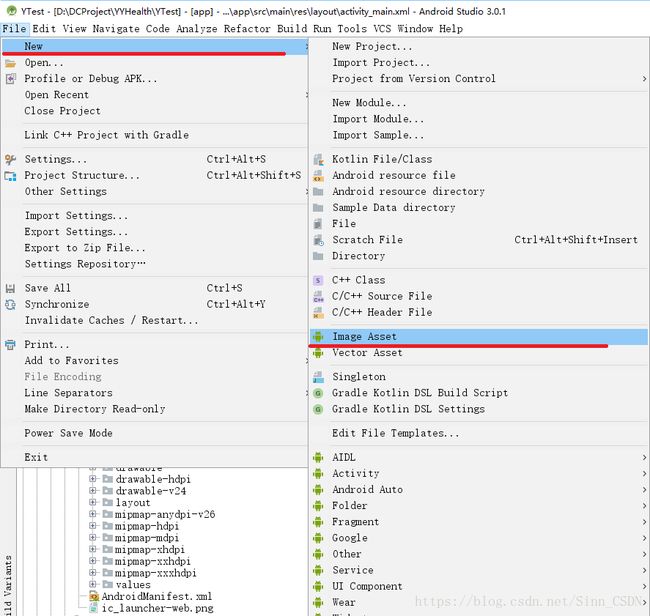Screen dimensions: 650x616
Task: Click the Vector Asset android icon
Action: point(318,353)
